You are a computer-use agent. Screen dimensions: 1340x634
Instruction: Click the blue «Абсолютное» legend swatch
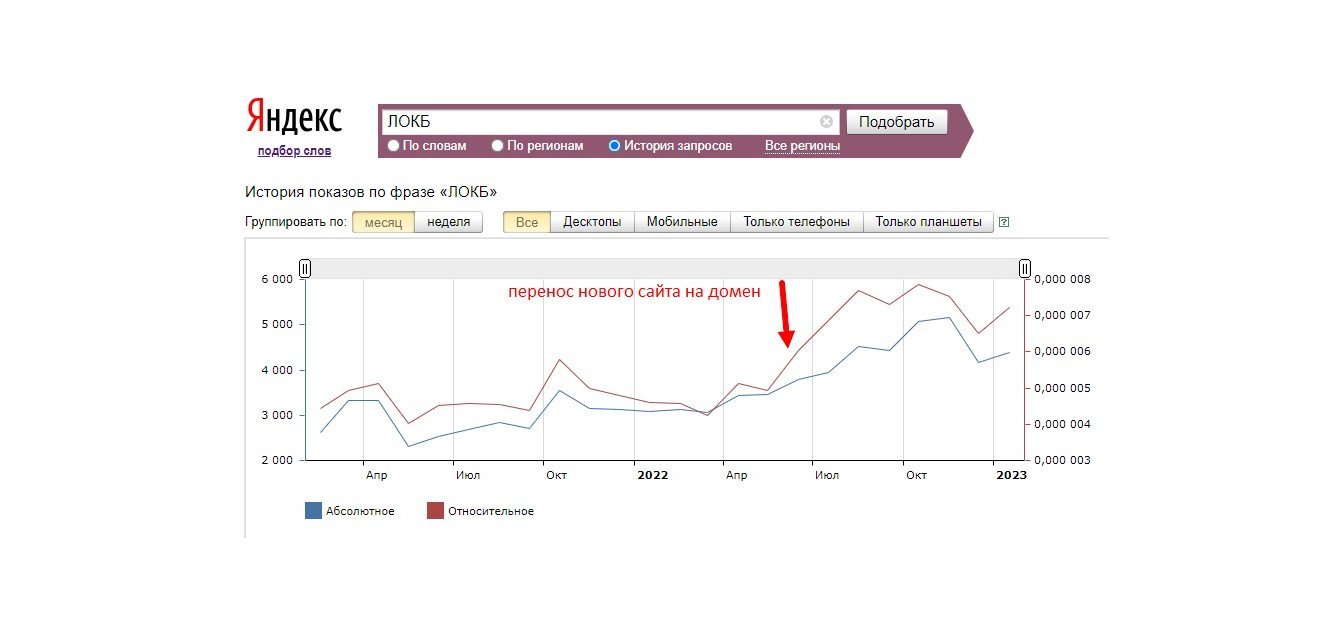tap(313, 511)
